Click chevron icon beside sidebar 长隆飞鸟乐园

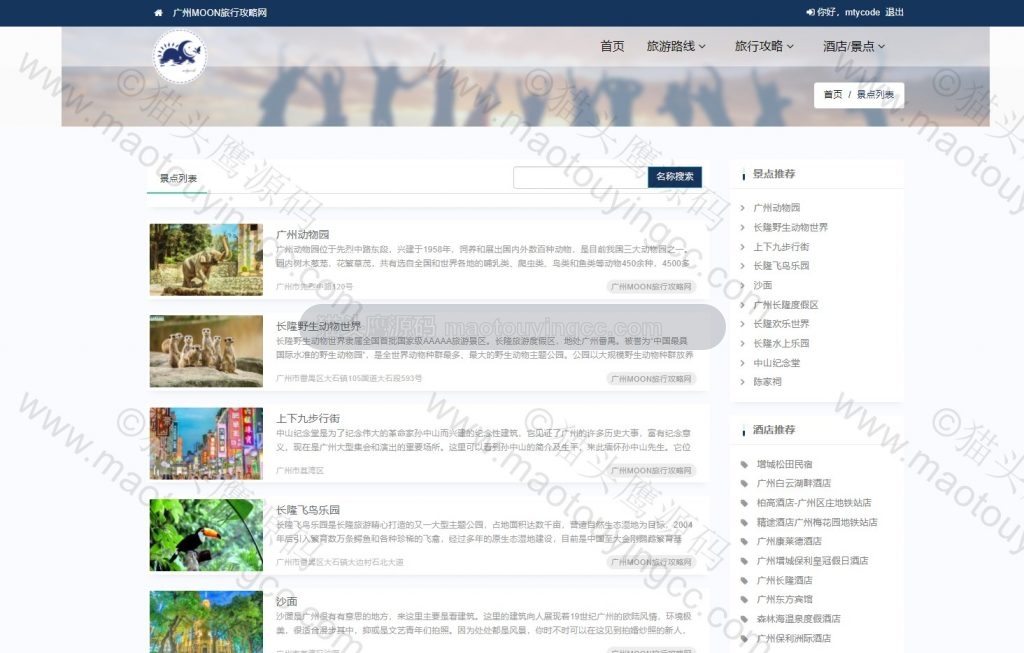[743, 266]
